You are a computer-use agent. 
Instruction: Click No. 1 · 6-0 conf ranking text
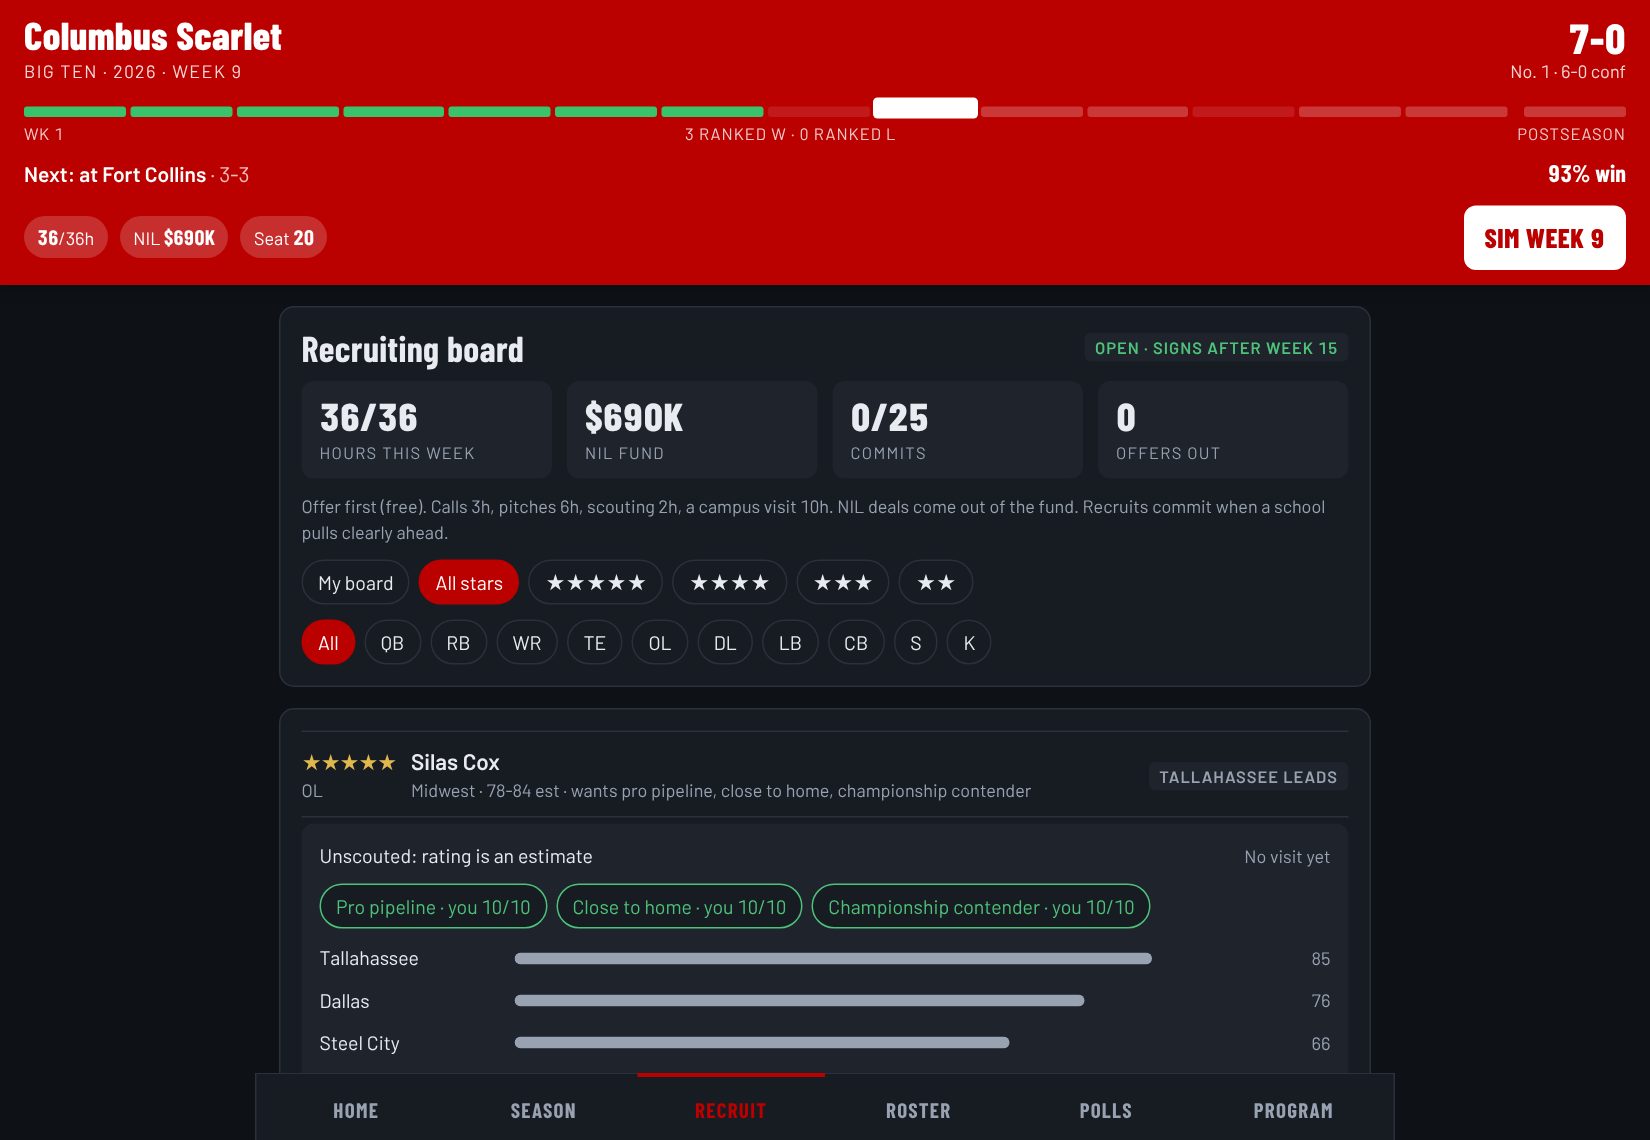click(x=1568, y=72)
